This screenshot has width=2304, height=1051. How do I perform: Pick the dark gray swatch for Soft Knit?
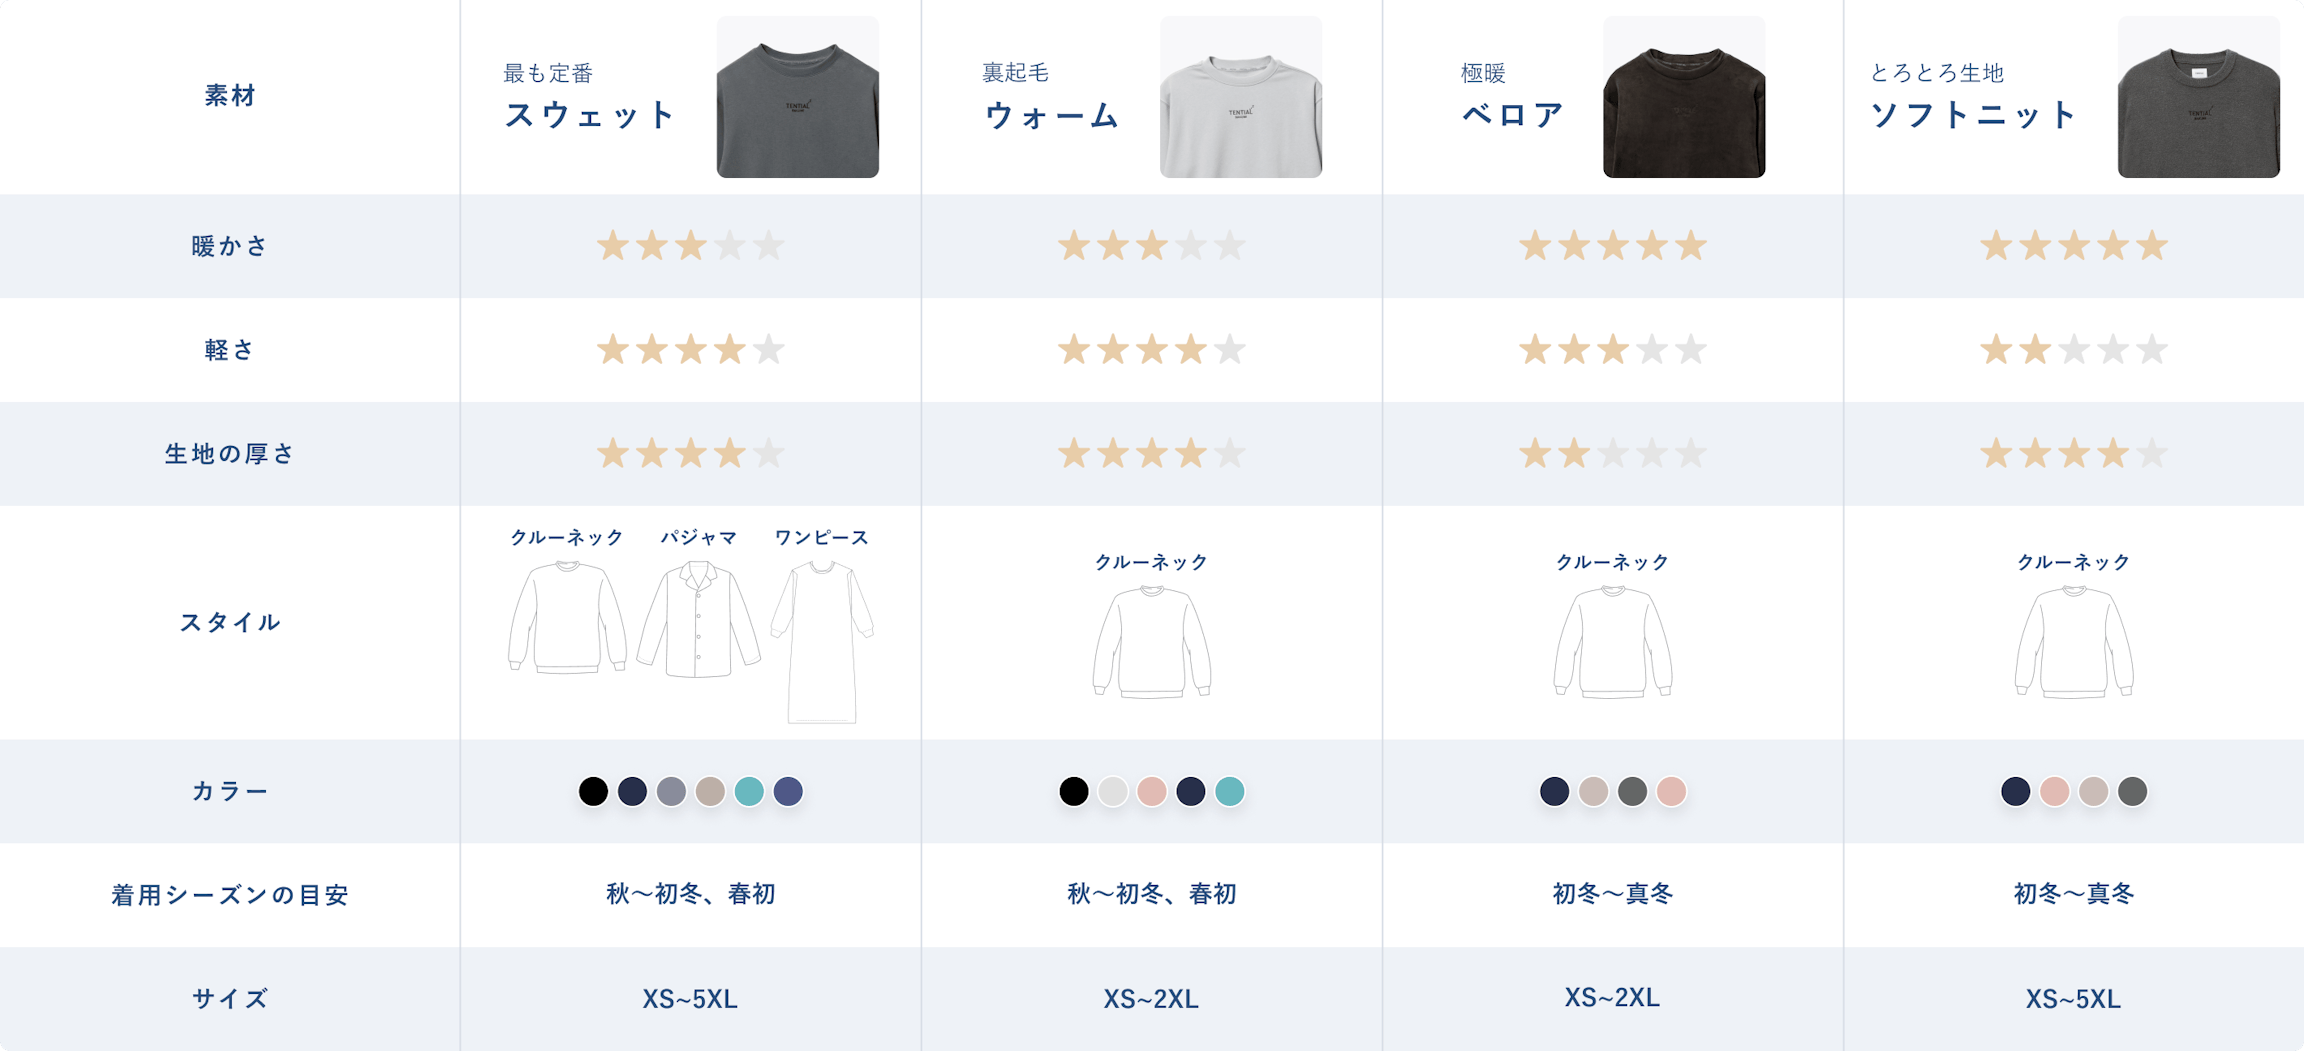click(x=2132, y=791)
